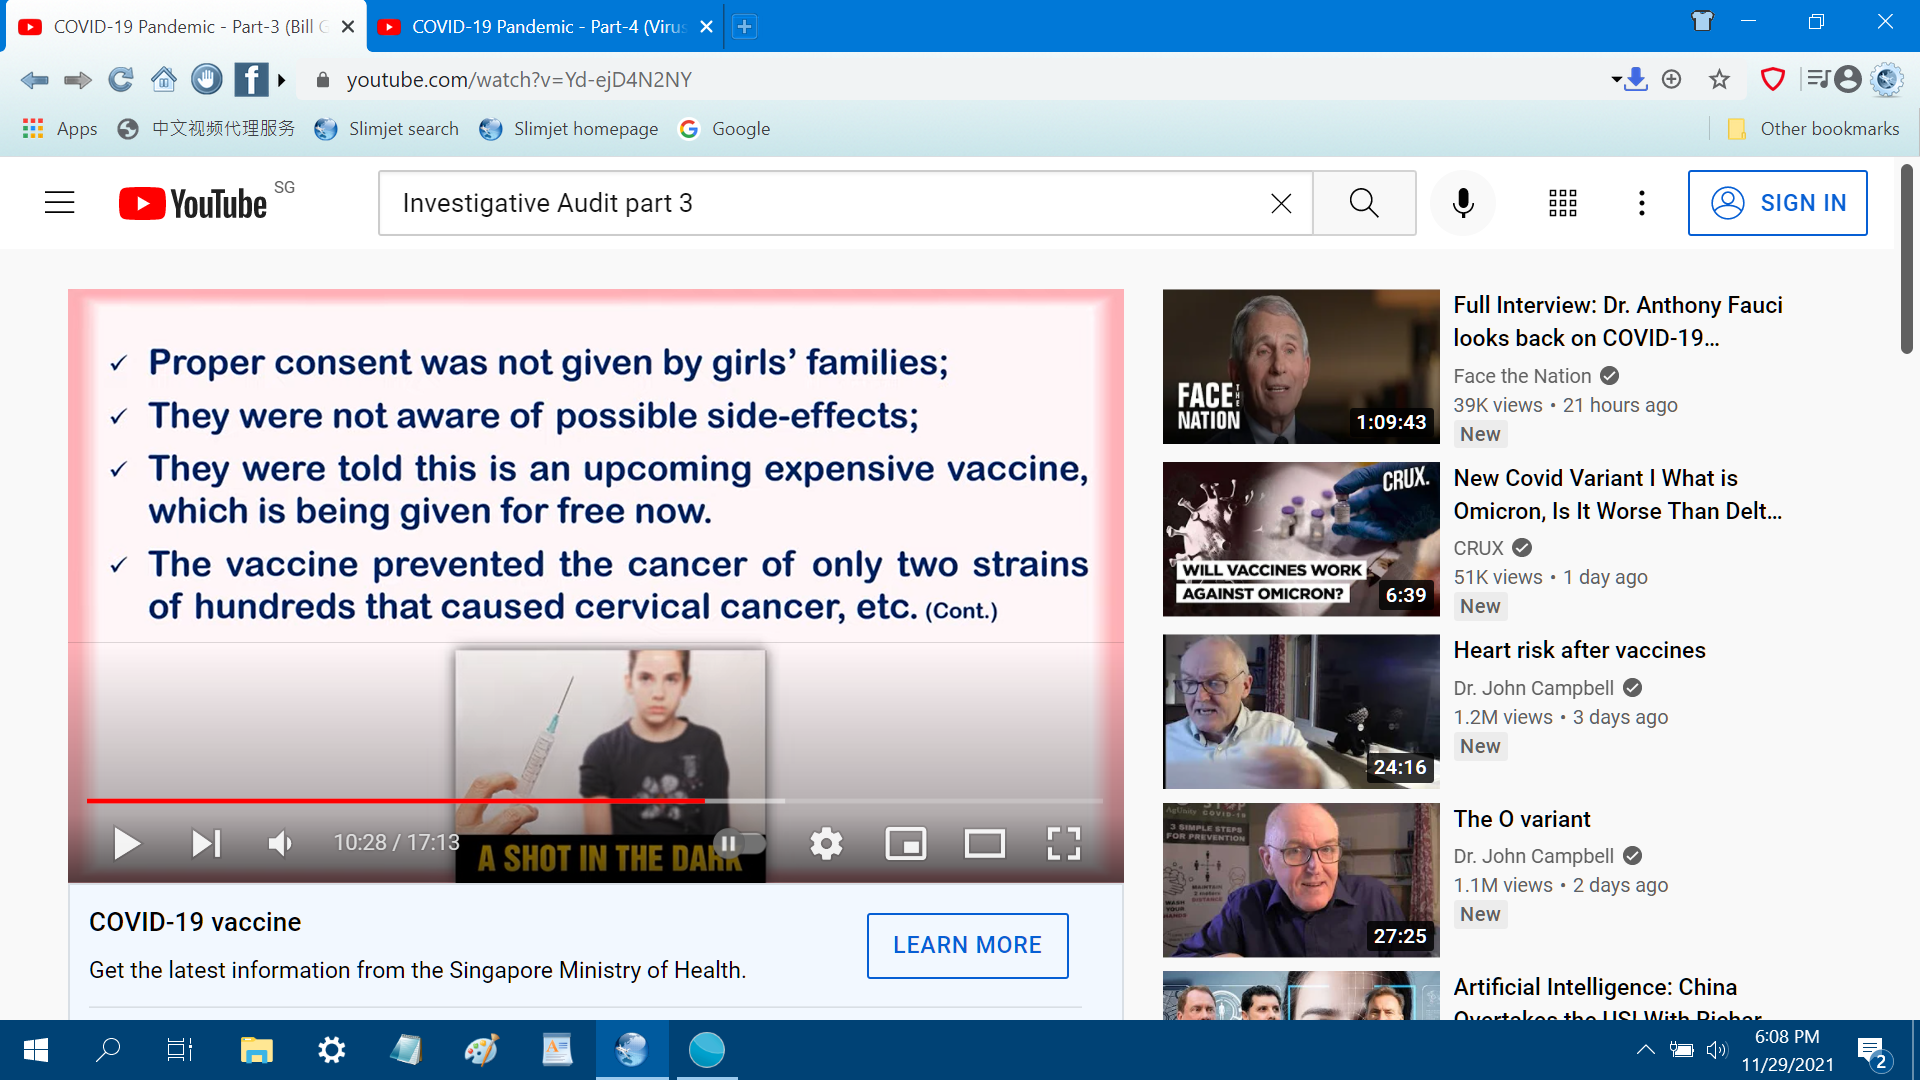Image resolution: width=1920 pixels, height=1080 pixels.
Task: Open the T-shirt skin icon in title bar
Action: [1703, 21]
